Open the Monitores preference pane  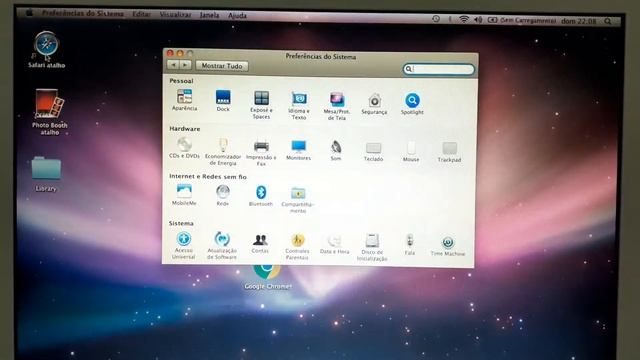[298, 150]
